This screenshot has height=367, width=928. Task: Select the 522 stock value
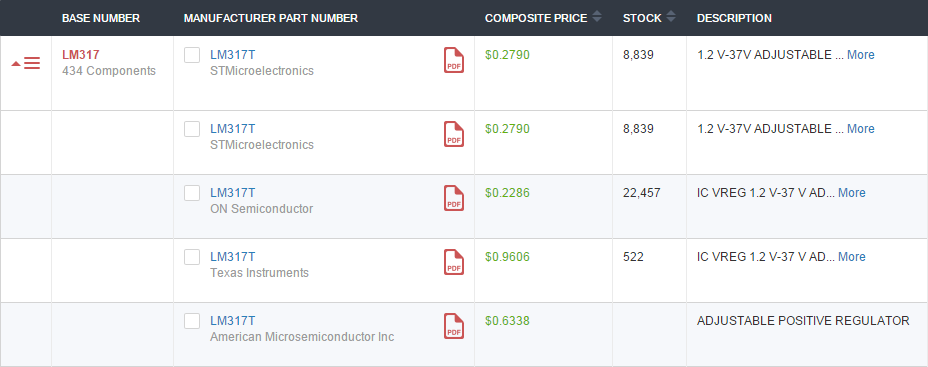click(x=633, y=257)
